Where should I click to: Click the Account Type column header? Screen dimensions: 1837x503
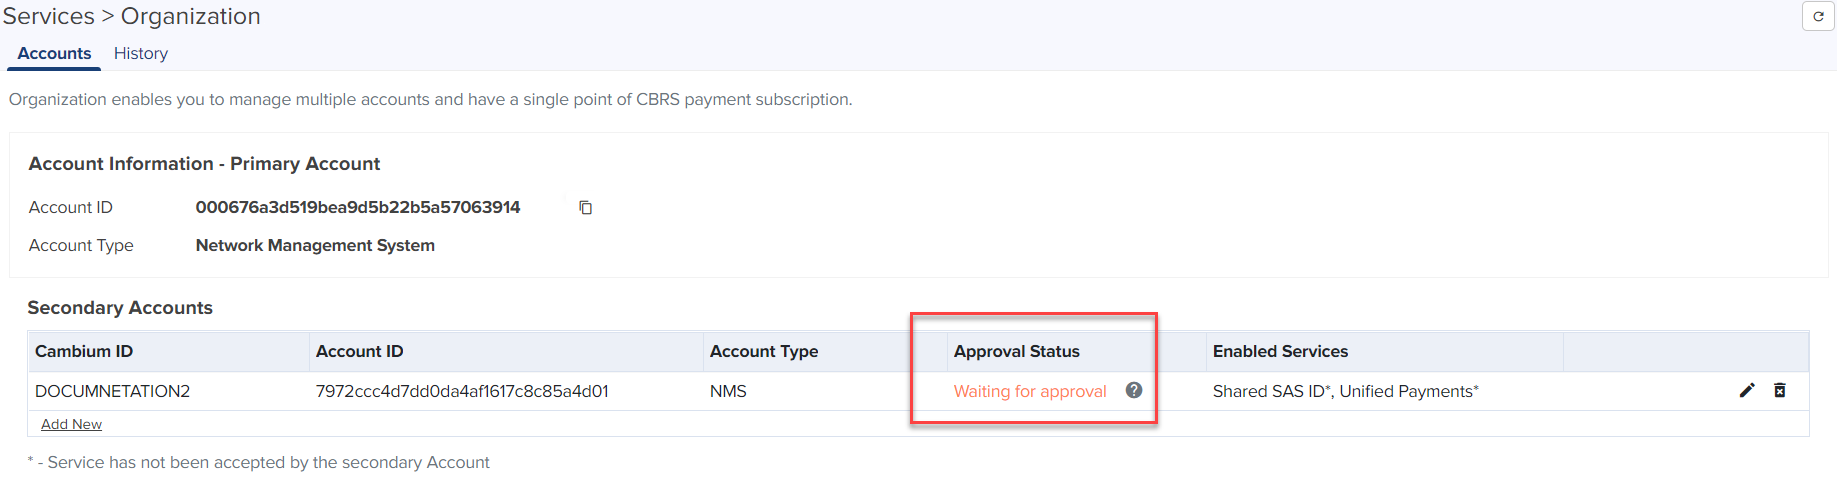coord(763,352)
